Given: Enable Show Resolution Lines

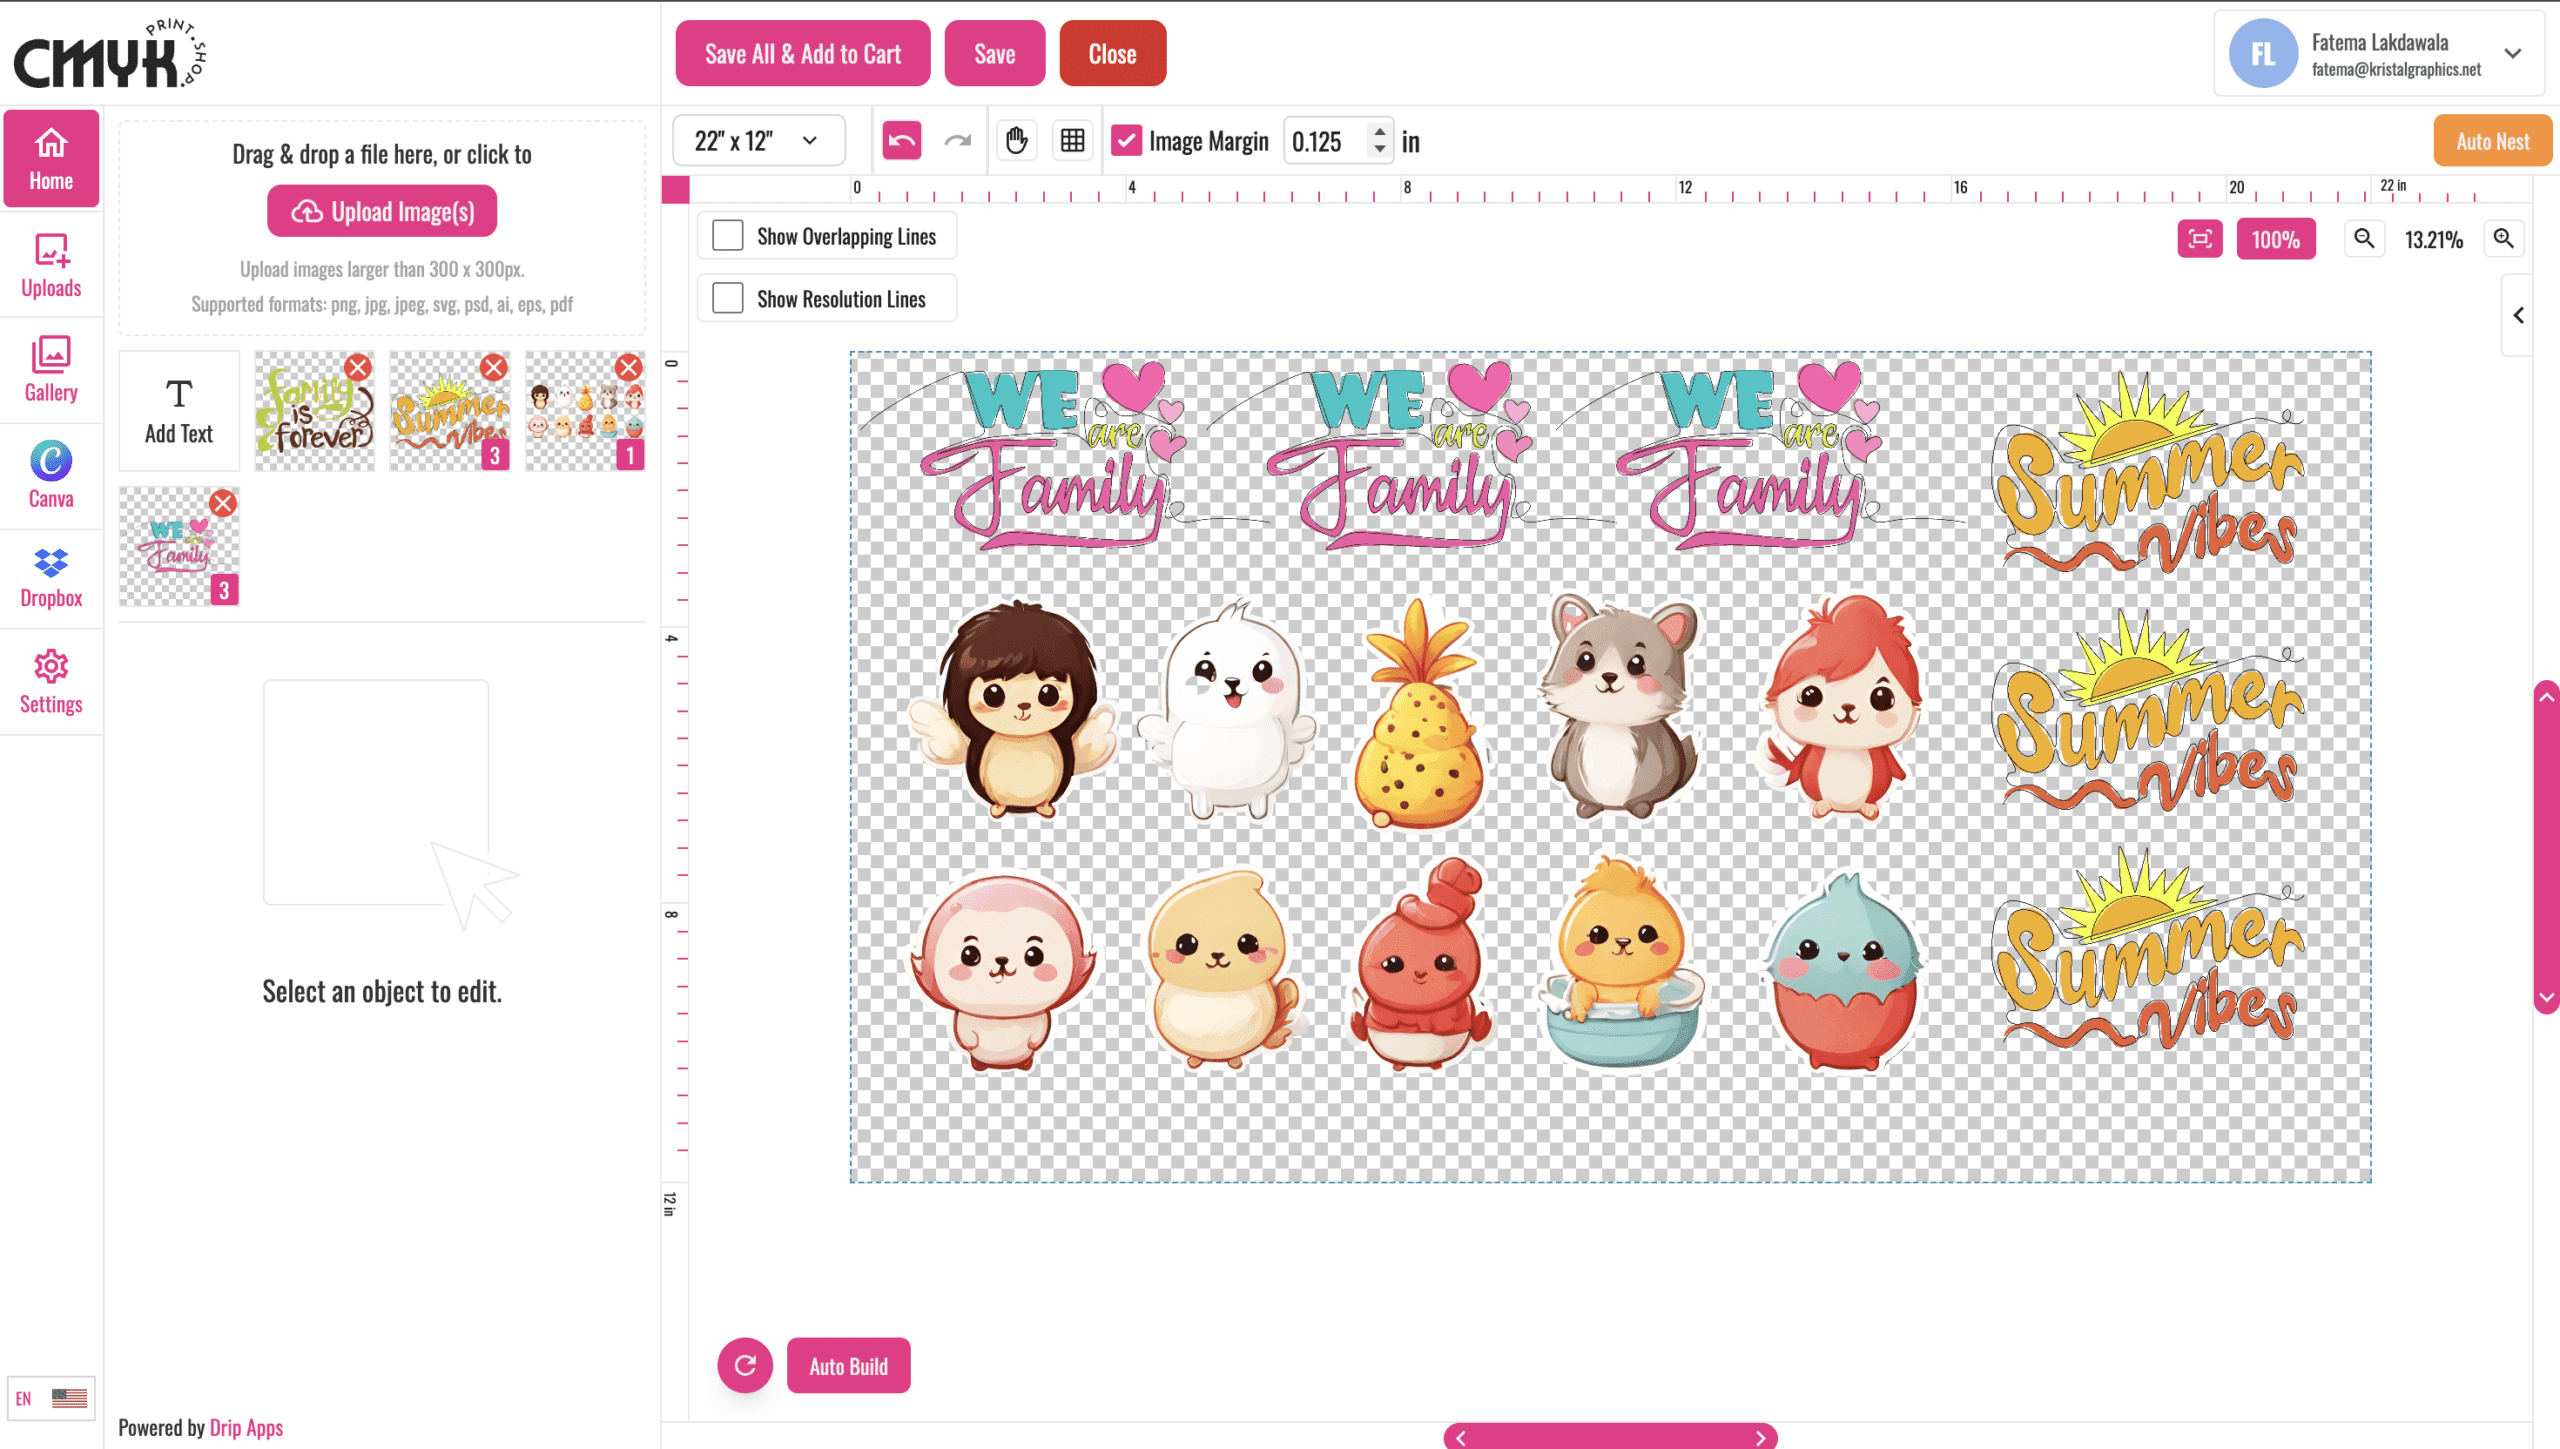Looking at the screenshot, I should click(727, 298).
